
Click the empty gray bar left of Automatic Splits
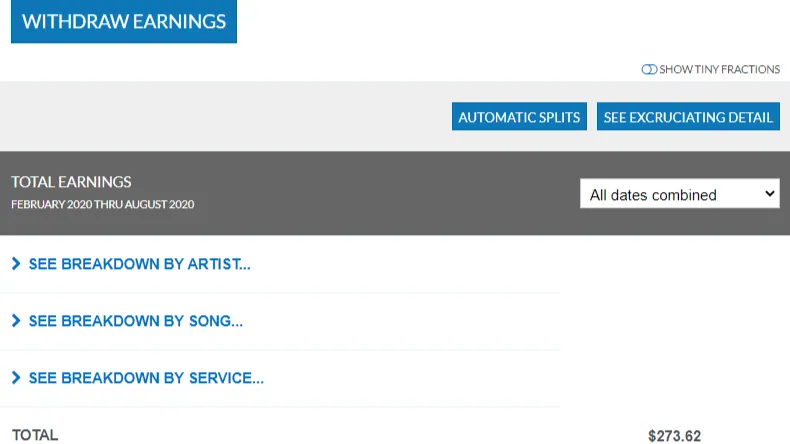tap(220, 117)
